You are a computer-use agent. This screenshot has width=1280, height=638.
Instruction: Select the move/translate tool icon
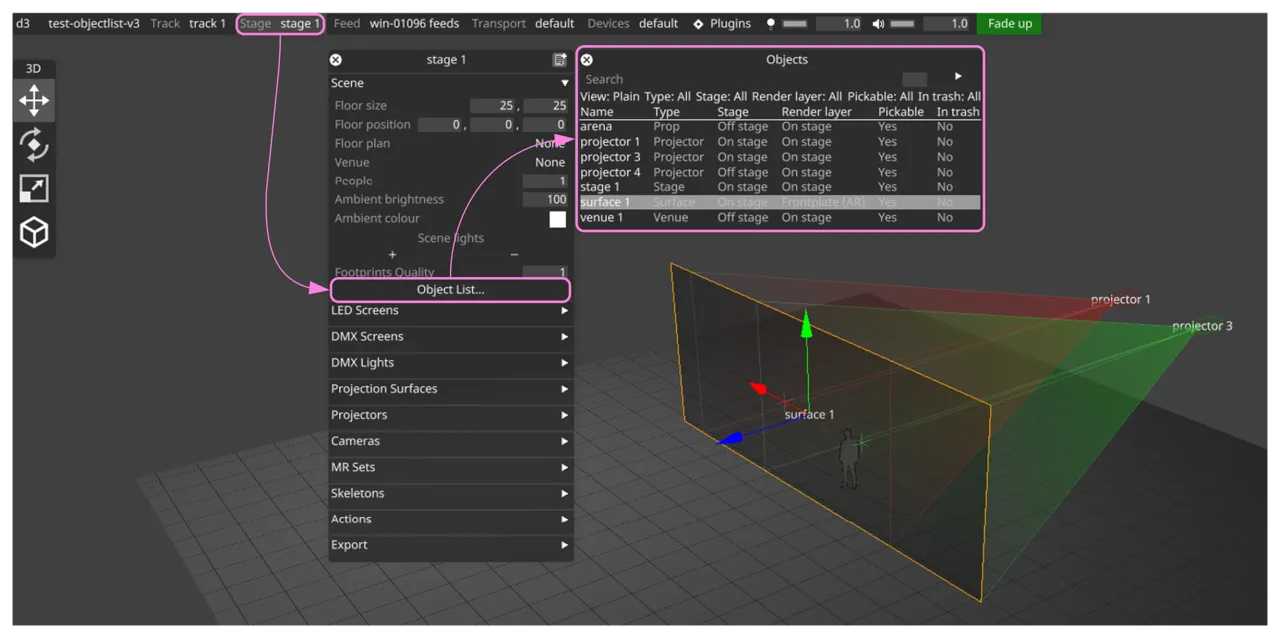[34, 100]
